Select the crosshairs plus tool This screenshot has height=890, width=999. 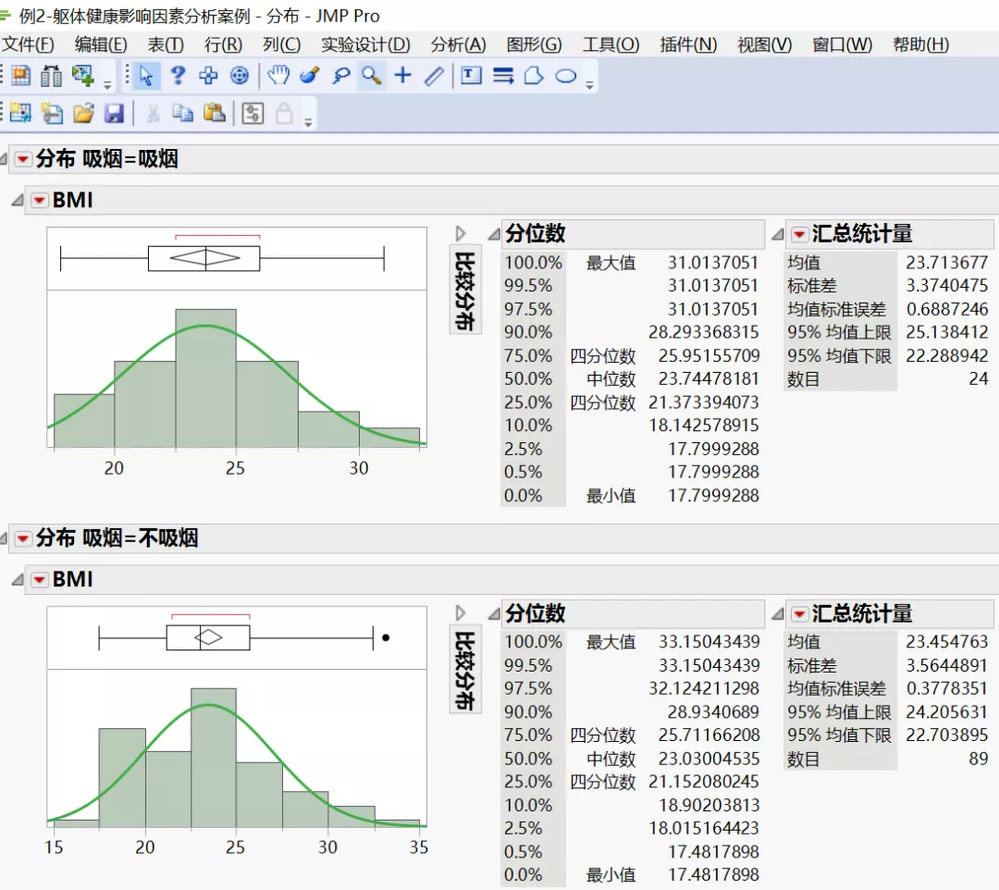403,76
